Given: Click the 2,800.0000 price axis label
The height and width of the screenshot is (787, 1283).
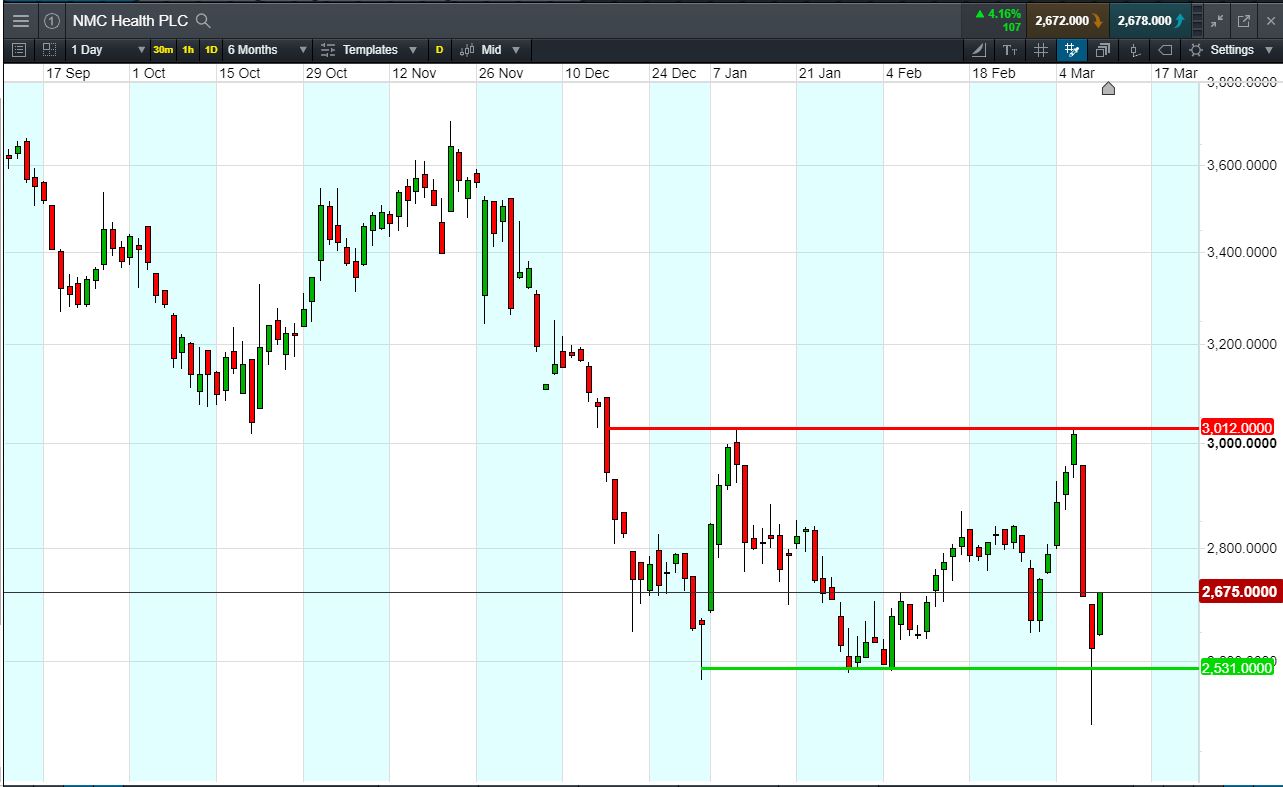Looking at the screenshot, I should click(x=1241, y=548).
